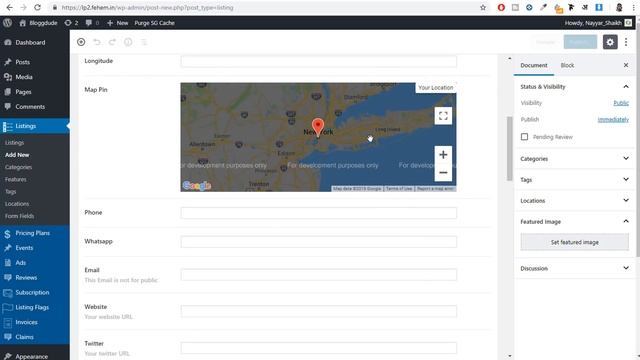640x360 pixels.
Task: Expand the Locations panel
Action: [574, 200]
